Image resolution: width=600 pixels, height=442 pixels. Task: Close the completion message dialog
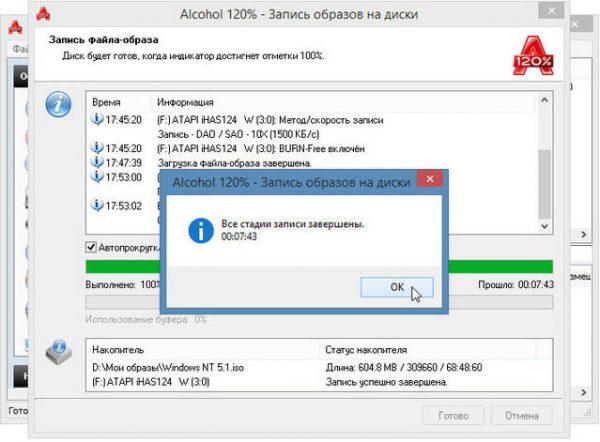pos(430,179)
